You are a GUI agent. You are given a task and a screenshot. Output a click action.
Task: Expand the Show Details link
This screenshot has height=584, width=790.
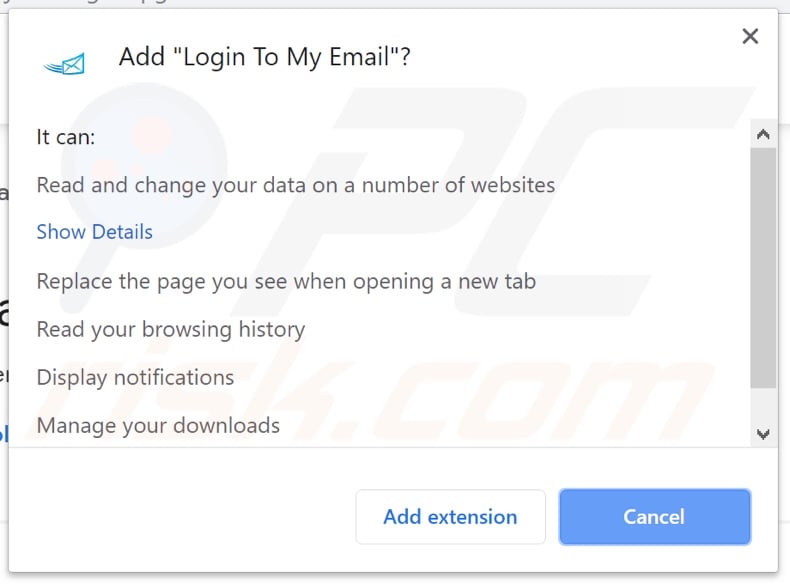(95, 232)
